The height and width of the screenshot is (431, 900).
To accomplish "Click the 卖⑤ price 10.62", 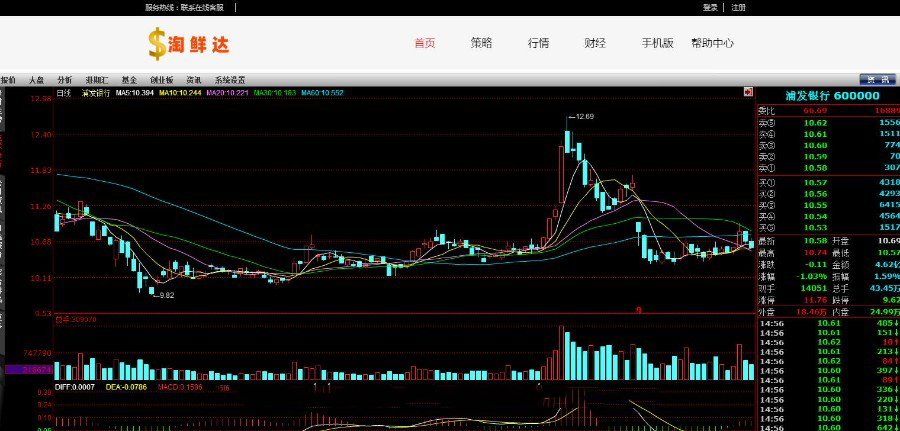I will (x=815, y=122).
